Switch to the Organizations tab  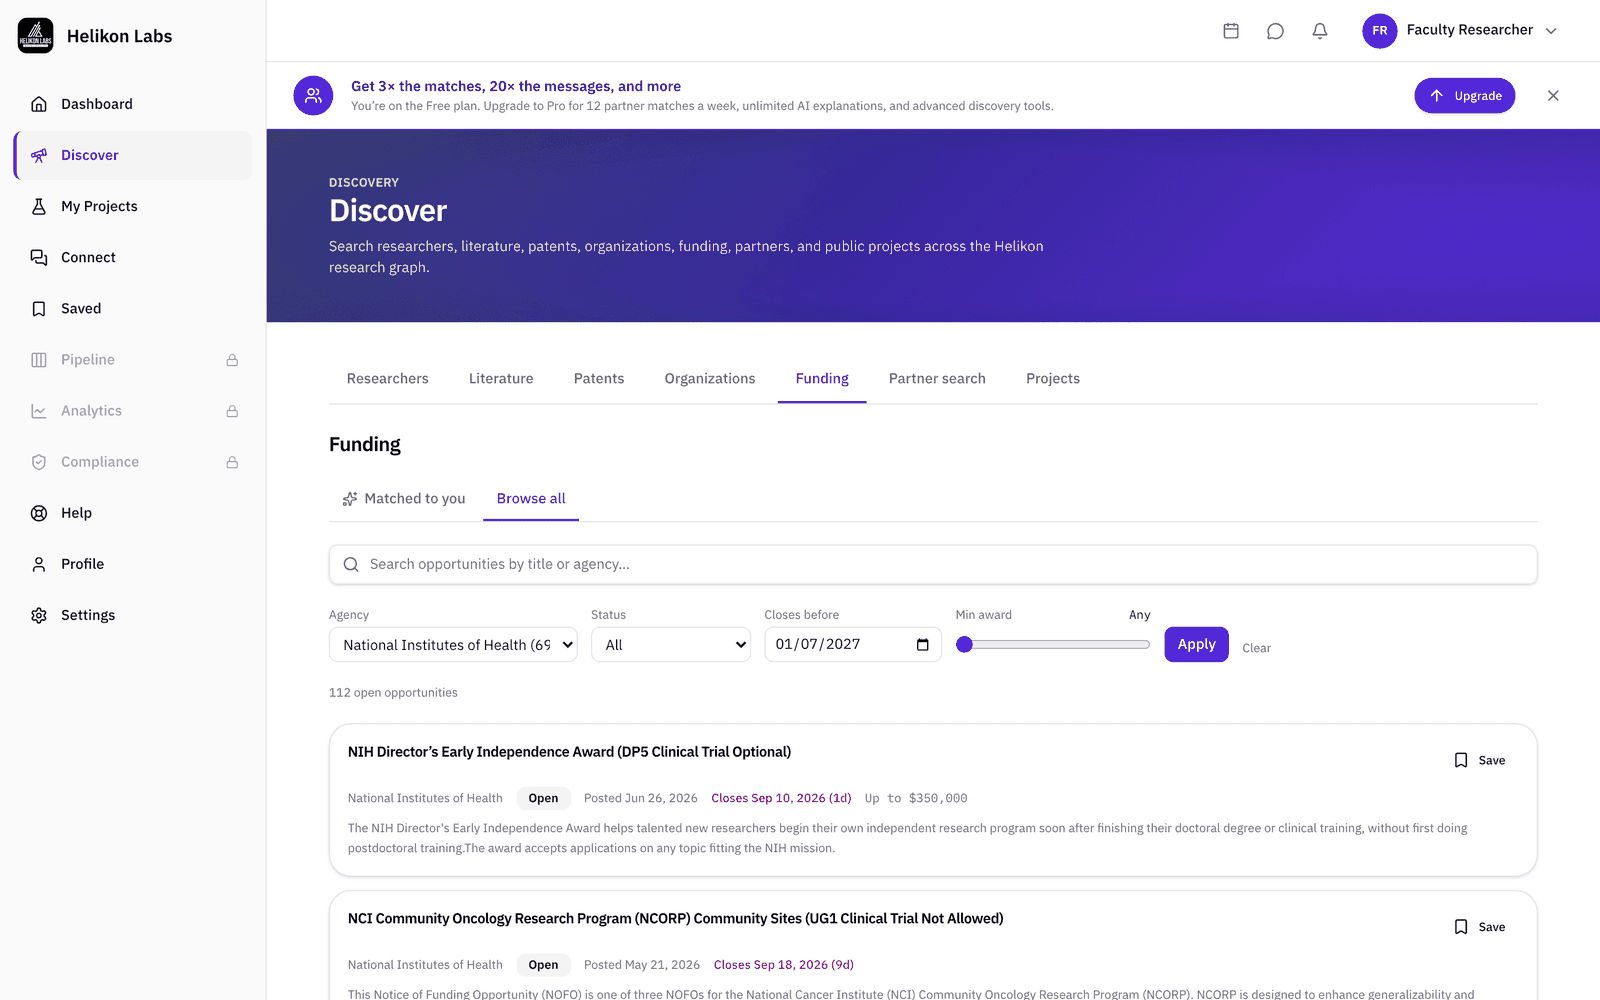(x=710, y=379)
